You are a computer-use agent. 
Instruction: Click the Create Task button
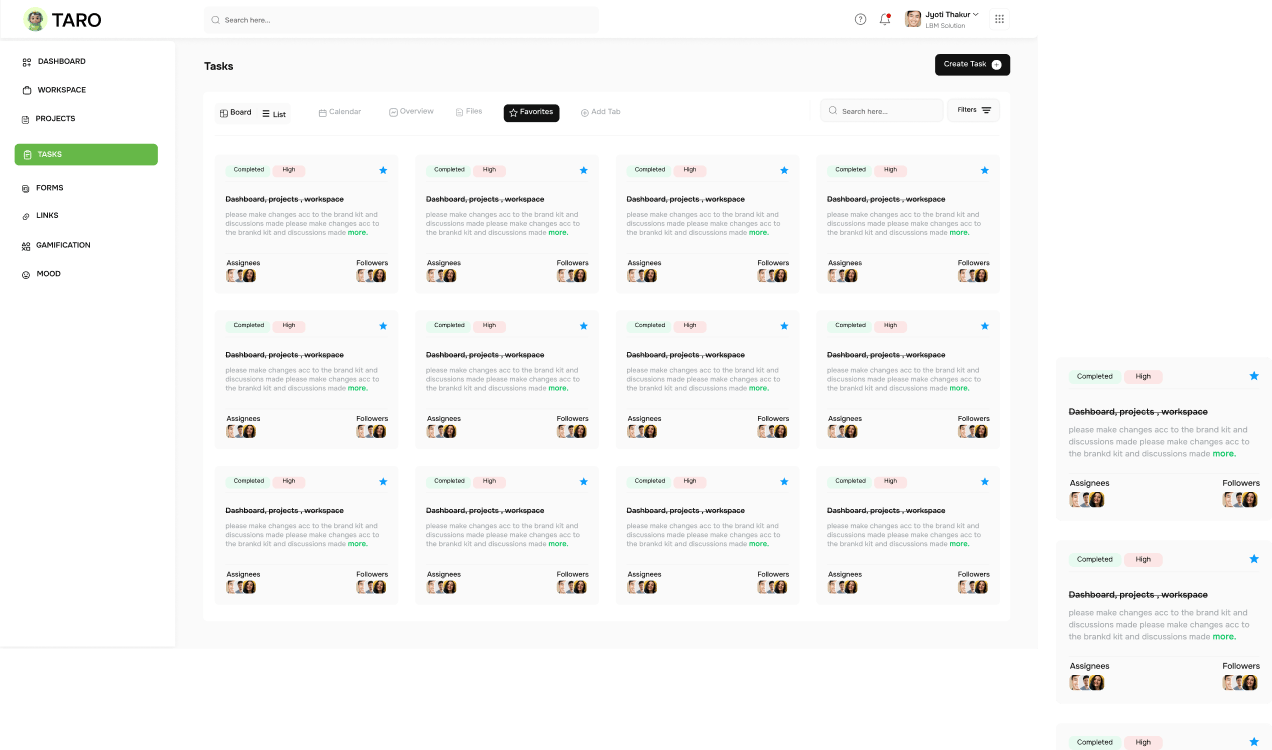pos(972,64)
